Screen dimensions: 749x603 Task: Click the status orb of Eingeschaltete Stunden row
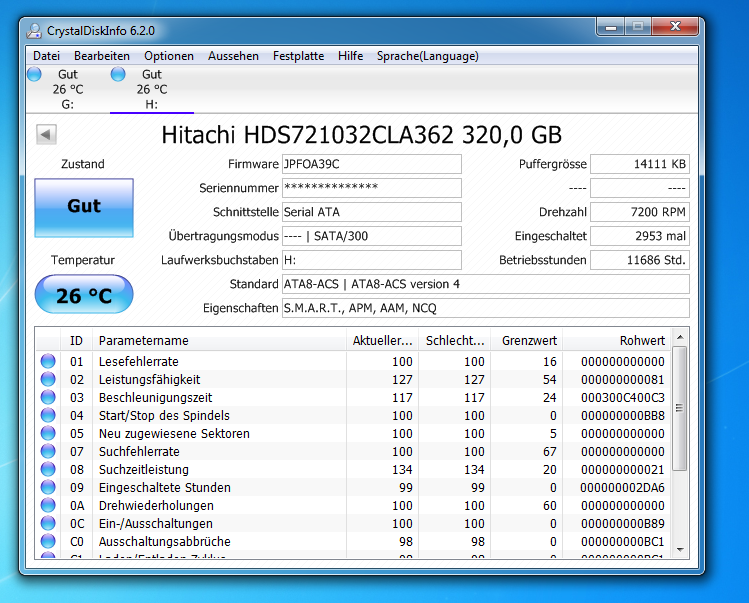tap(48, 487)
